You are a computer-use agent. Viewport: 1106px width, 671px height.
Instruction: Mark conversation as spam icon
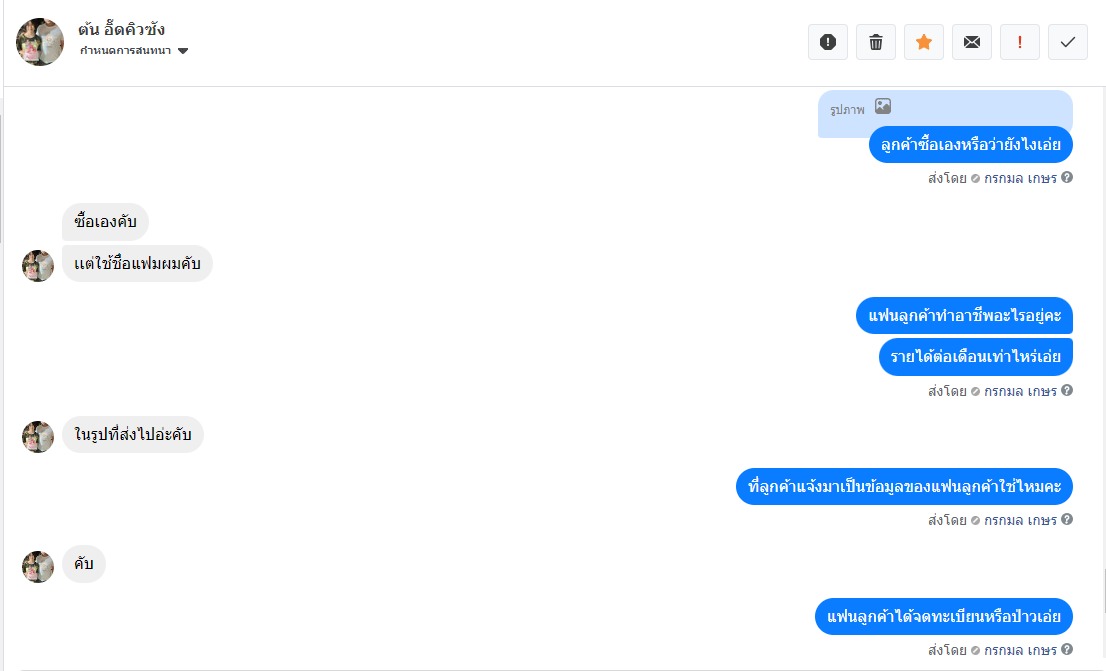(x=827, y=42)
